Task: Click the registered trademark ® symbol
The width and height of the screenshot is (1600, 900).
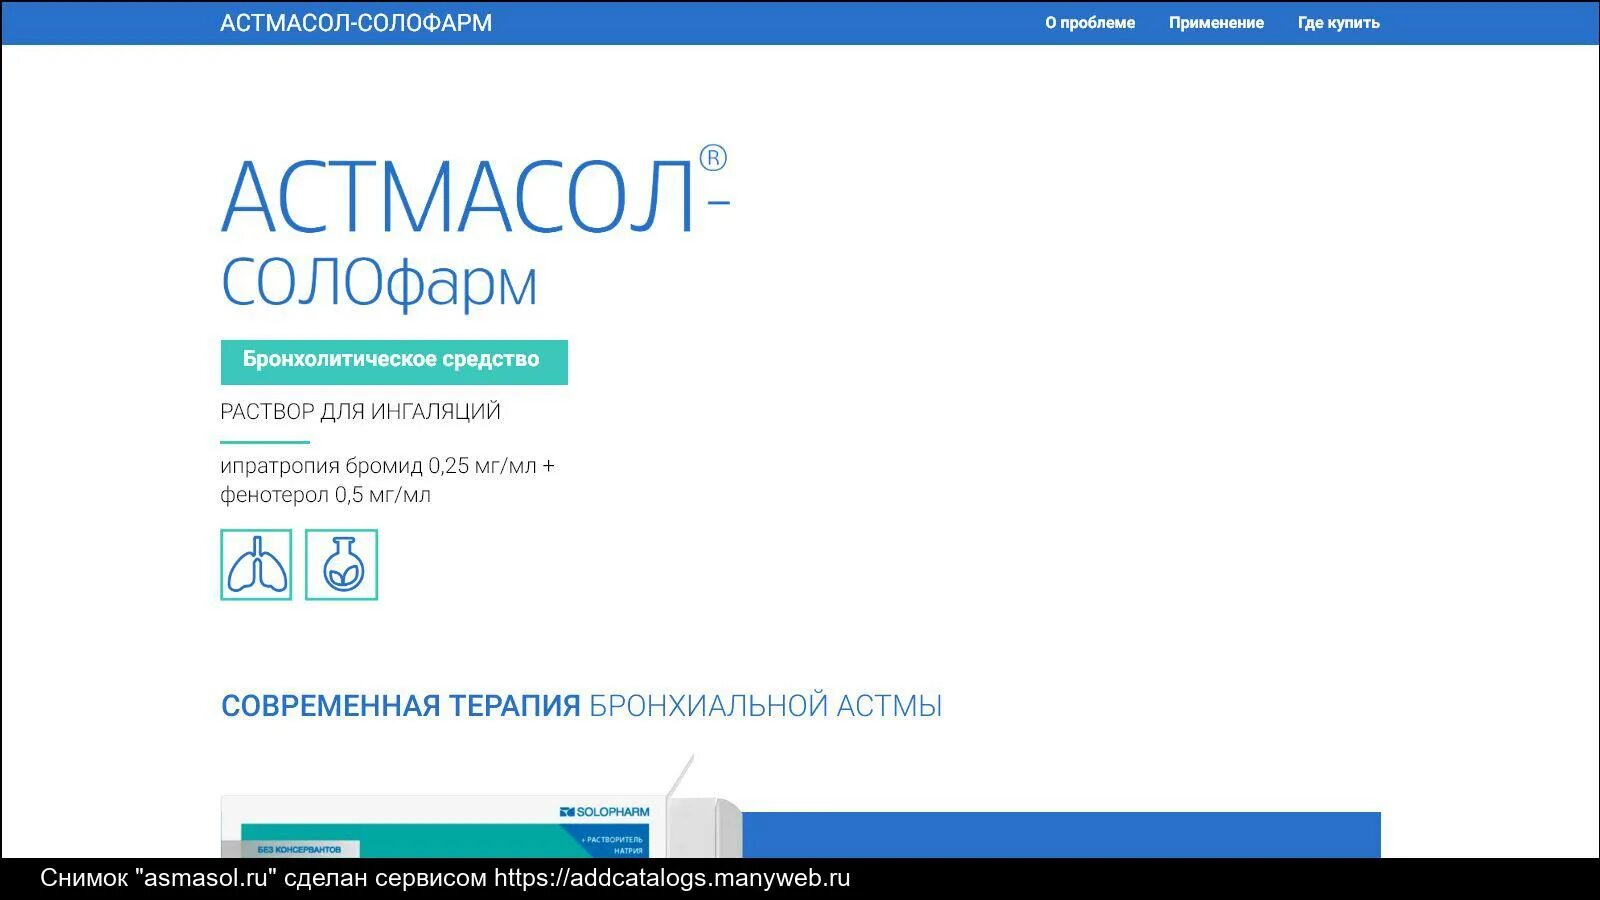Action: coord(713,158)
